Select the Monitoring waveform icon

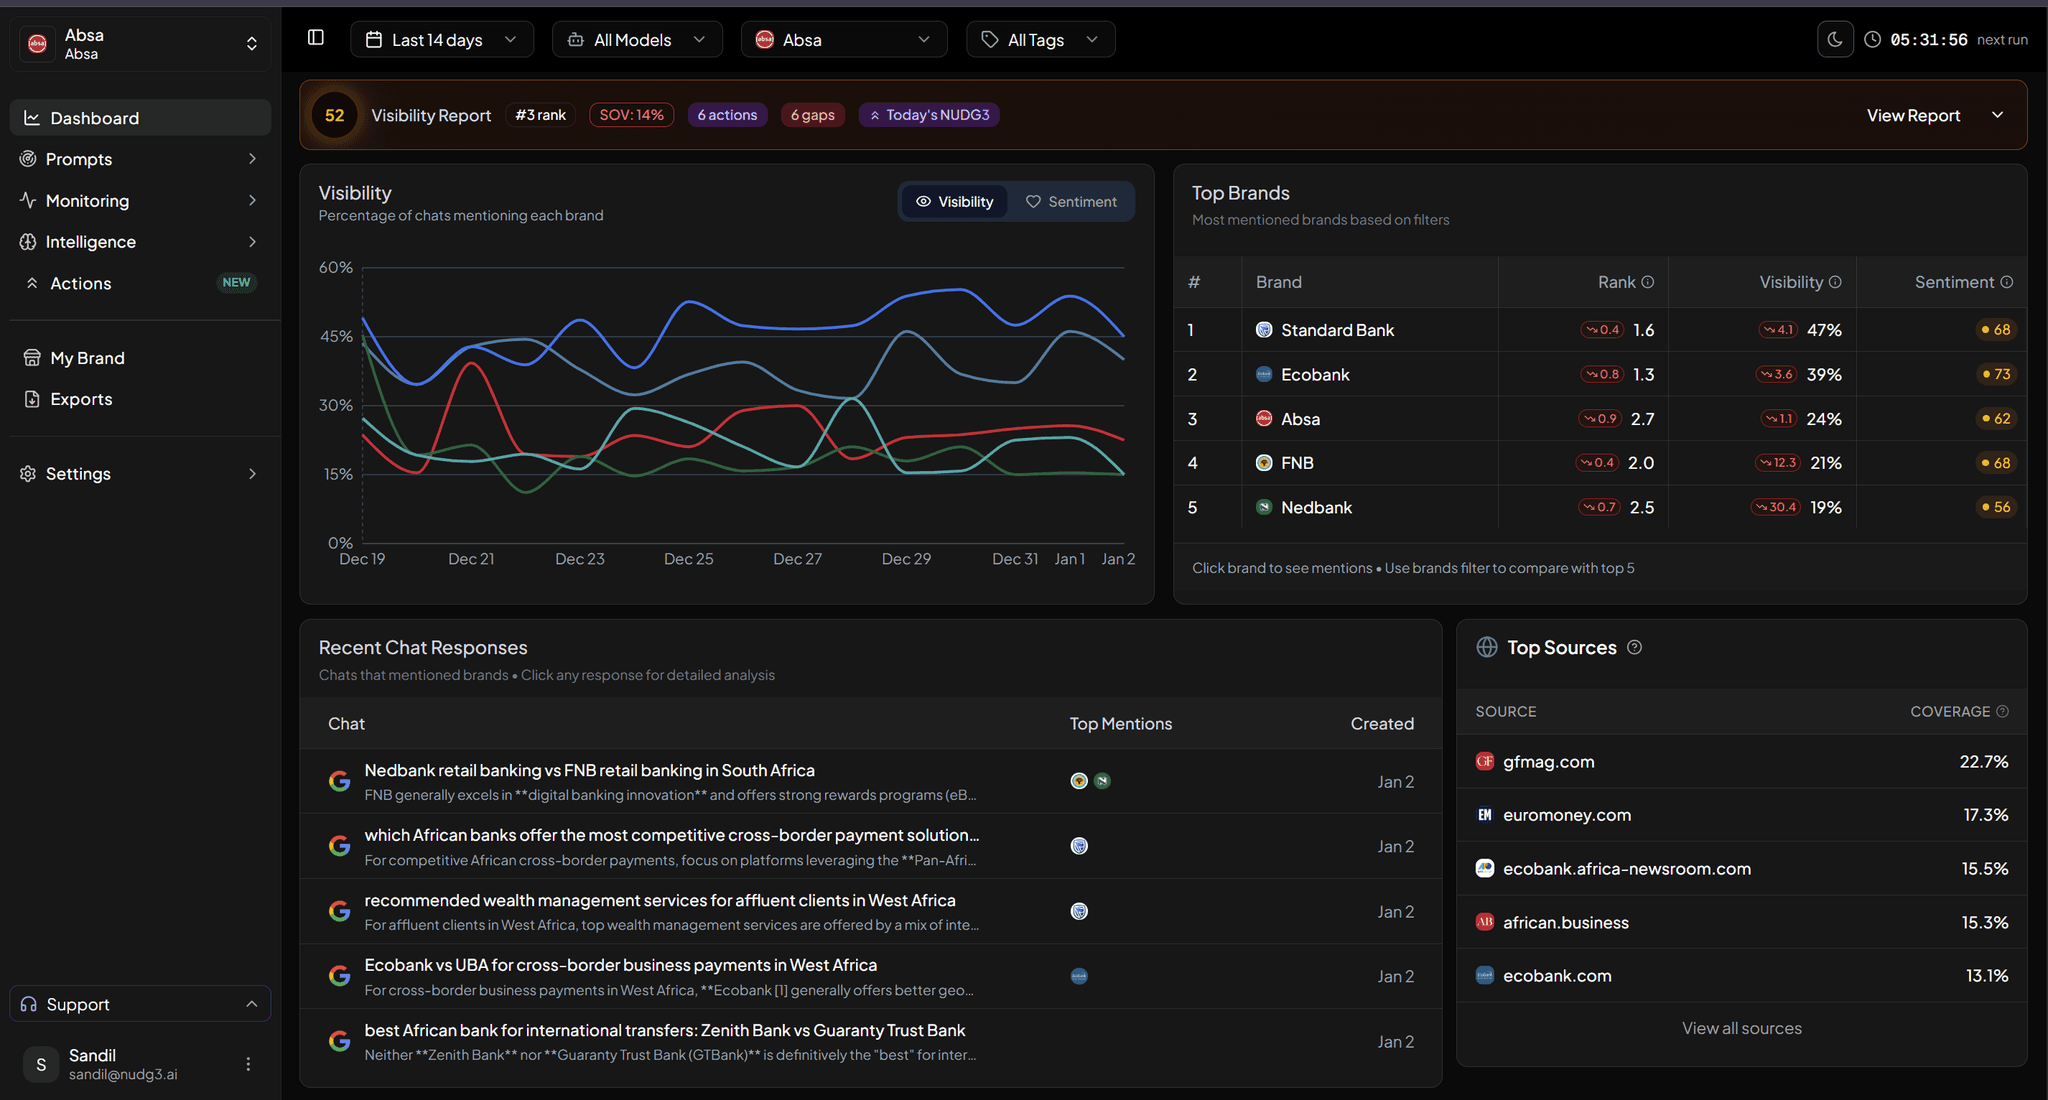[x=29, y=200]
